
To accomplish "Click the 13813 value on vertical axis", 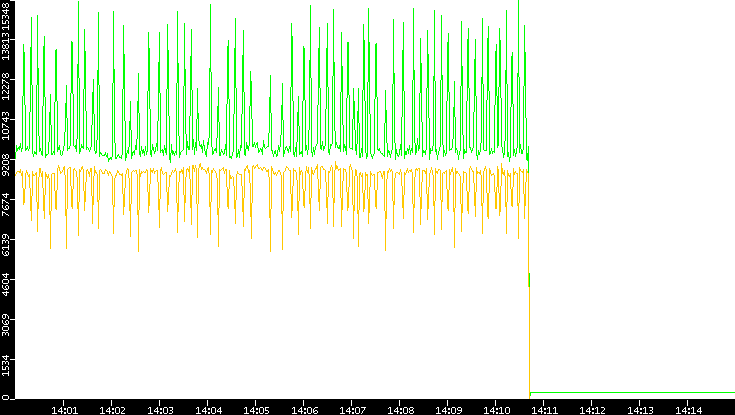I will 6,47.
